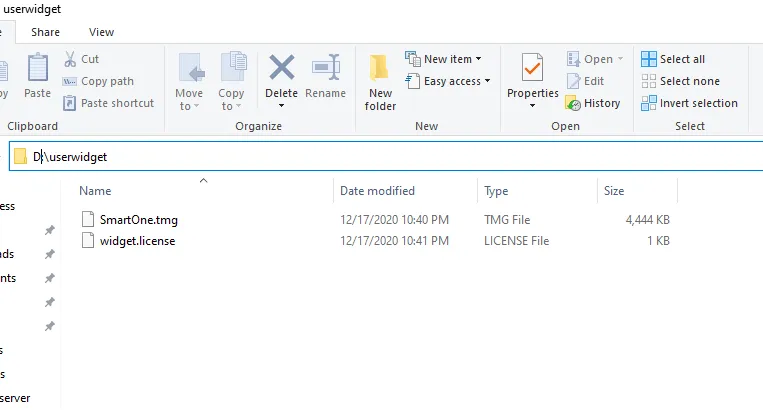Image resolution: width=763 pixels, height=410 pixels.
Task: Click the 12/17/2020 10:41 PM date cell
Action: tap(394, 241)
